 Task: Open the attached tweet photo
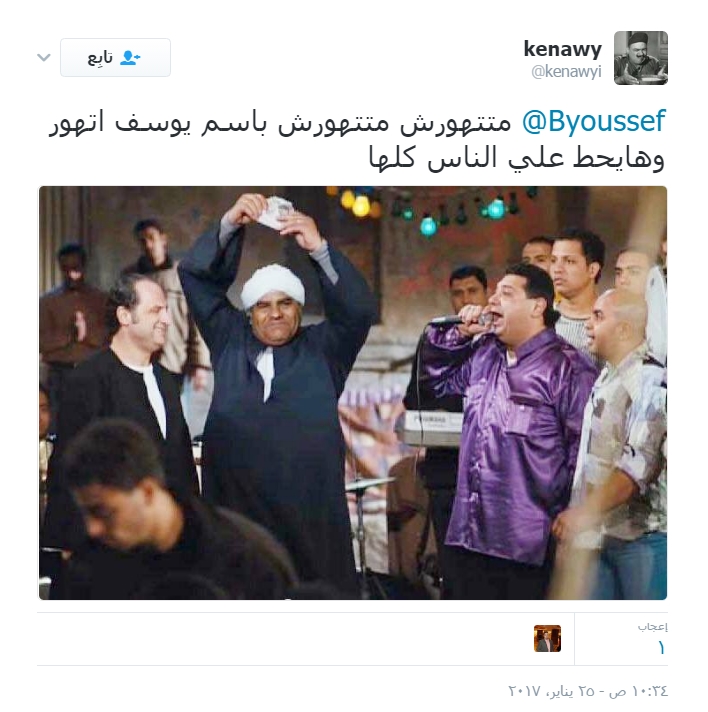point(353,393)
